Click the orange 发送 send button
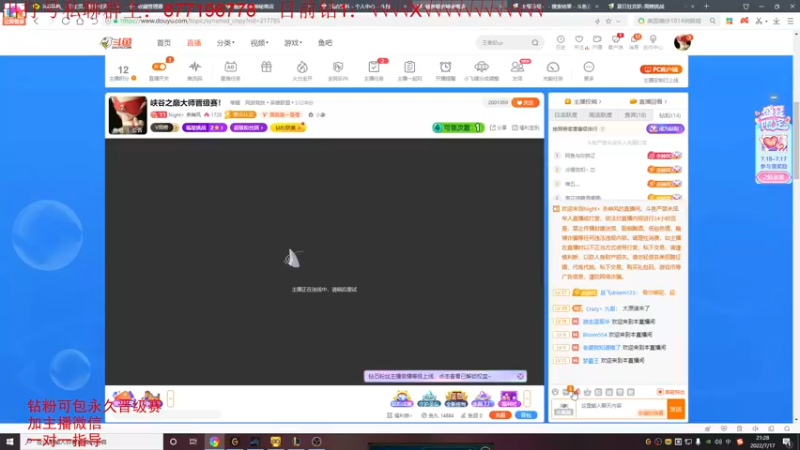The height and width of the screenshot is (450, 800). (x=676, y=409)
